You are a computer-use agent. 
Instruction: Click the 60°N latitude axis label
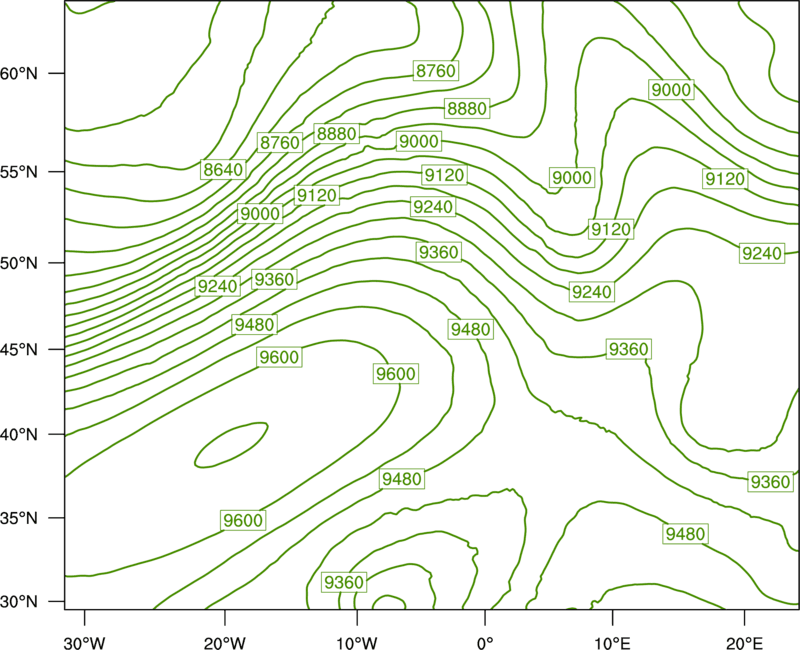pyautogui.click(x=19, y=73)
